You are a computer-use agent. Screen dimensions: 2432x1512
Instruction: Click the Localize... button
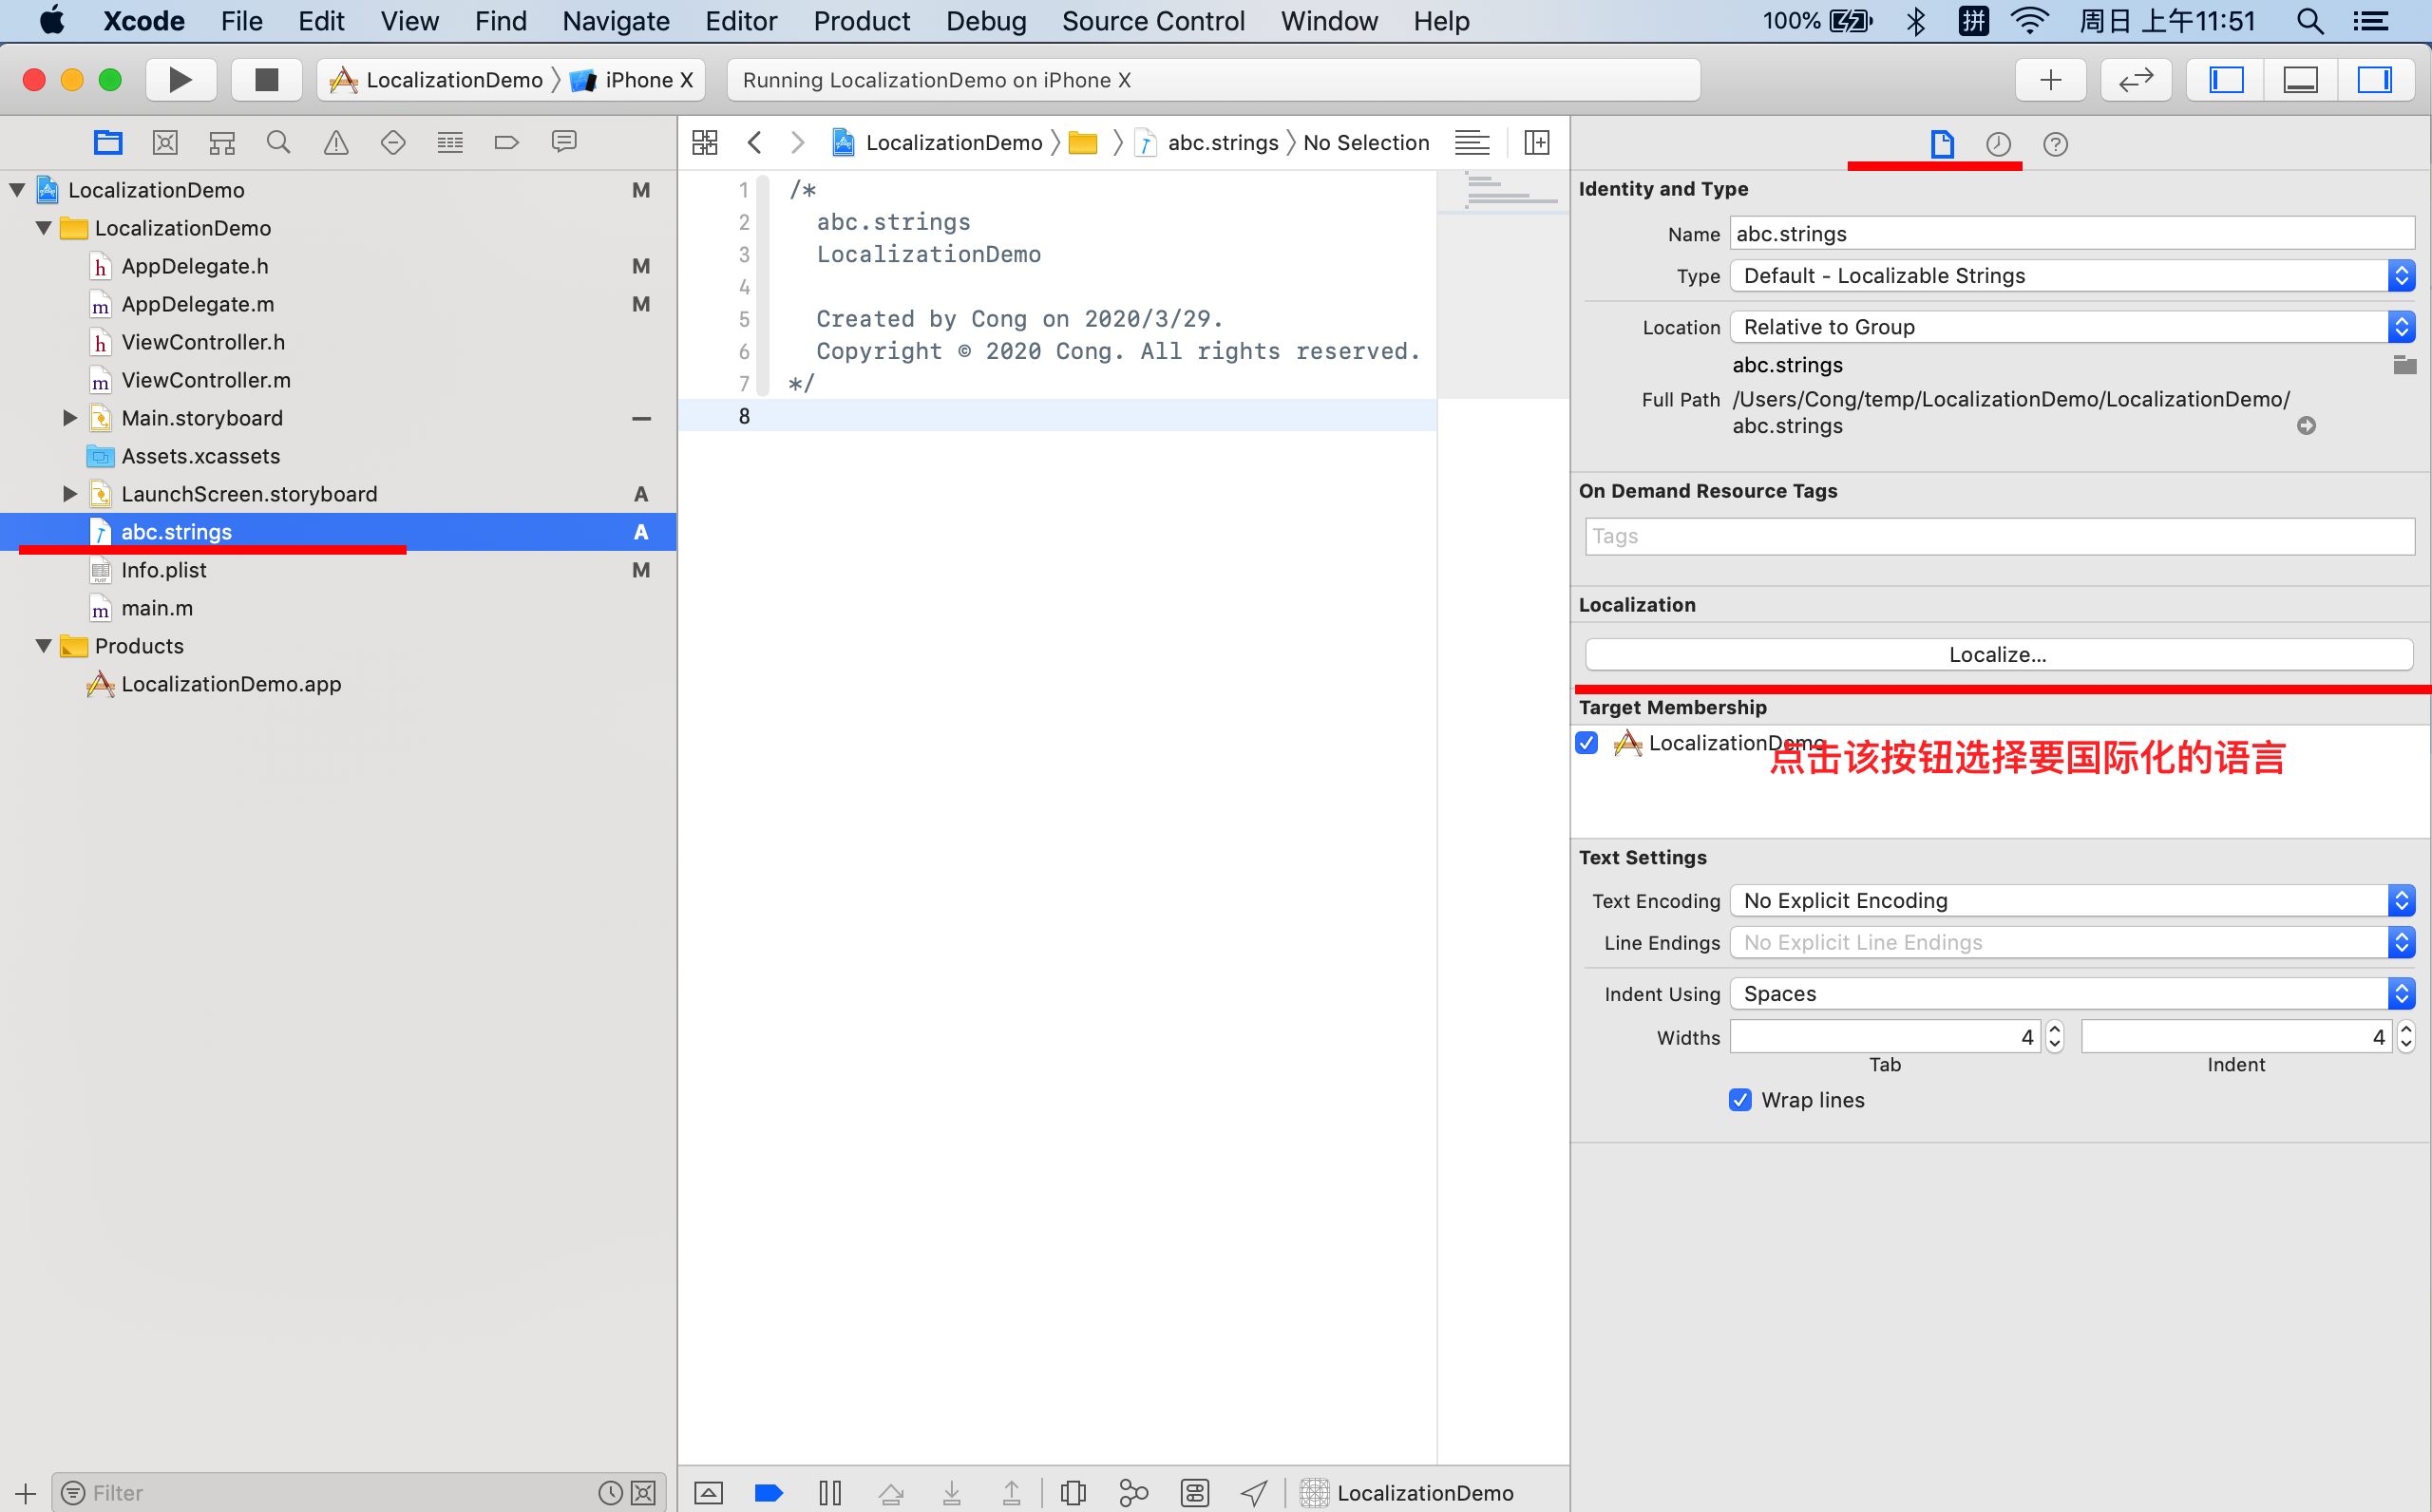(x=1998, y=655)
